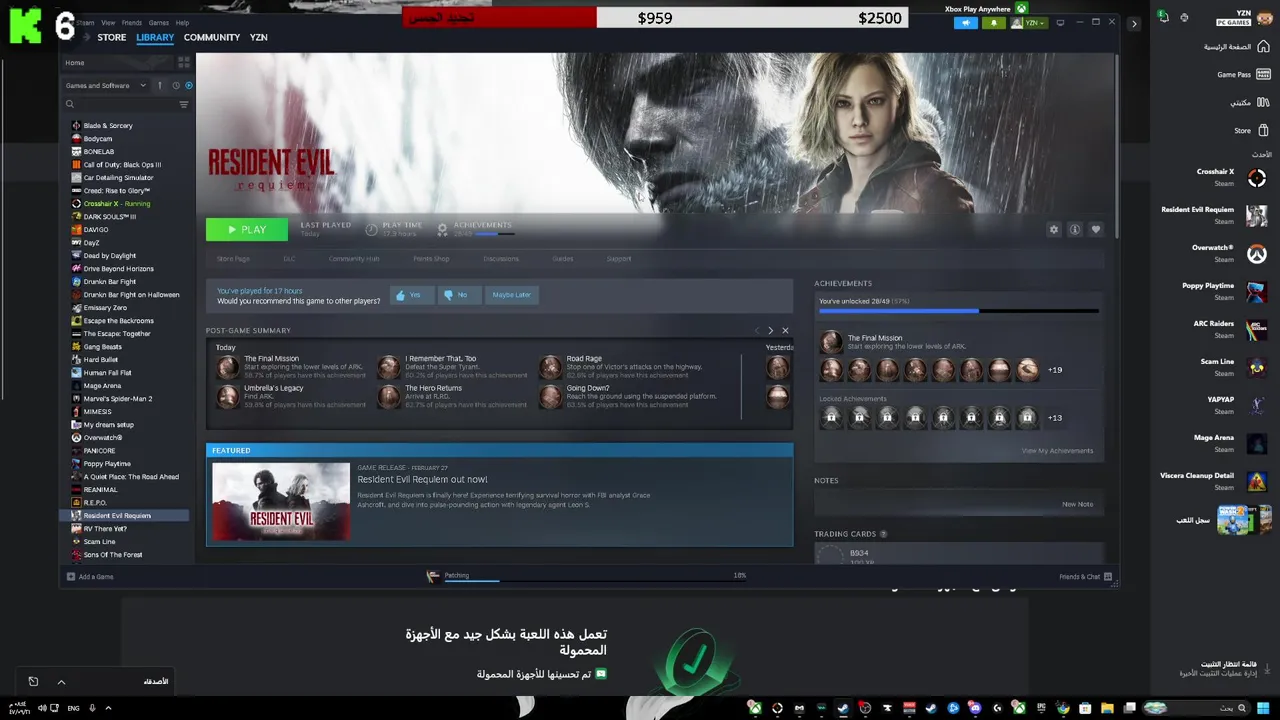Open the game's Guides link
1280x720 pixels.
point(563,259)
